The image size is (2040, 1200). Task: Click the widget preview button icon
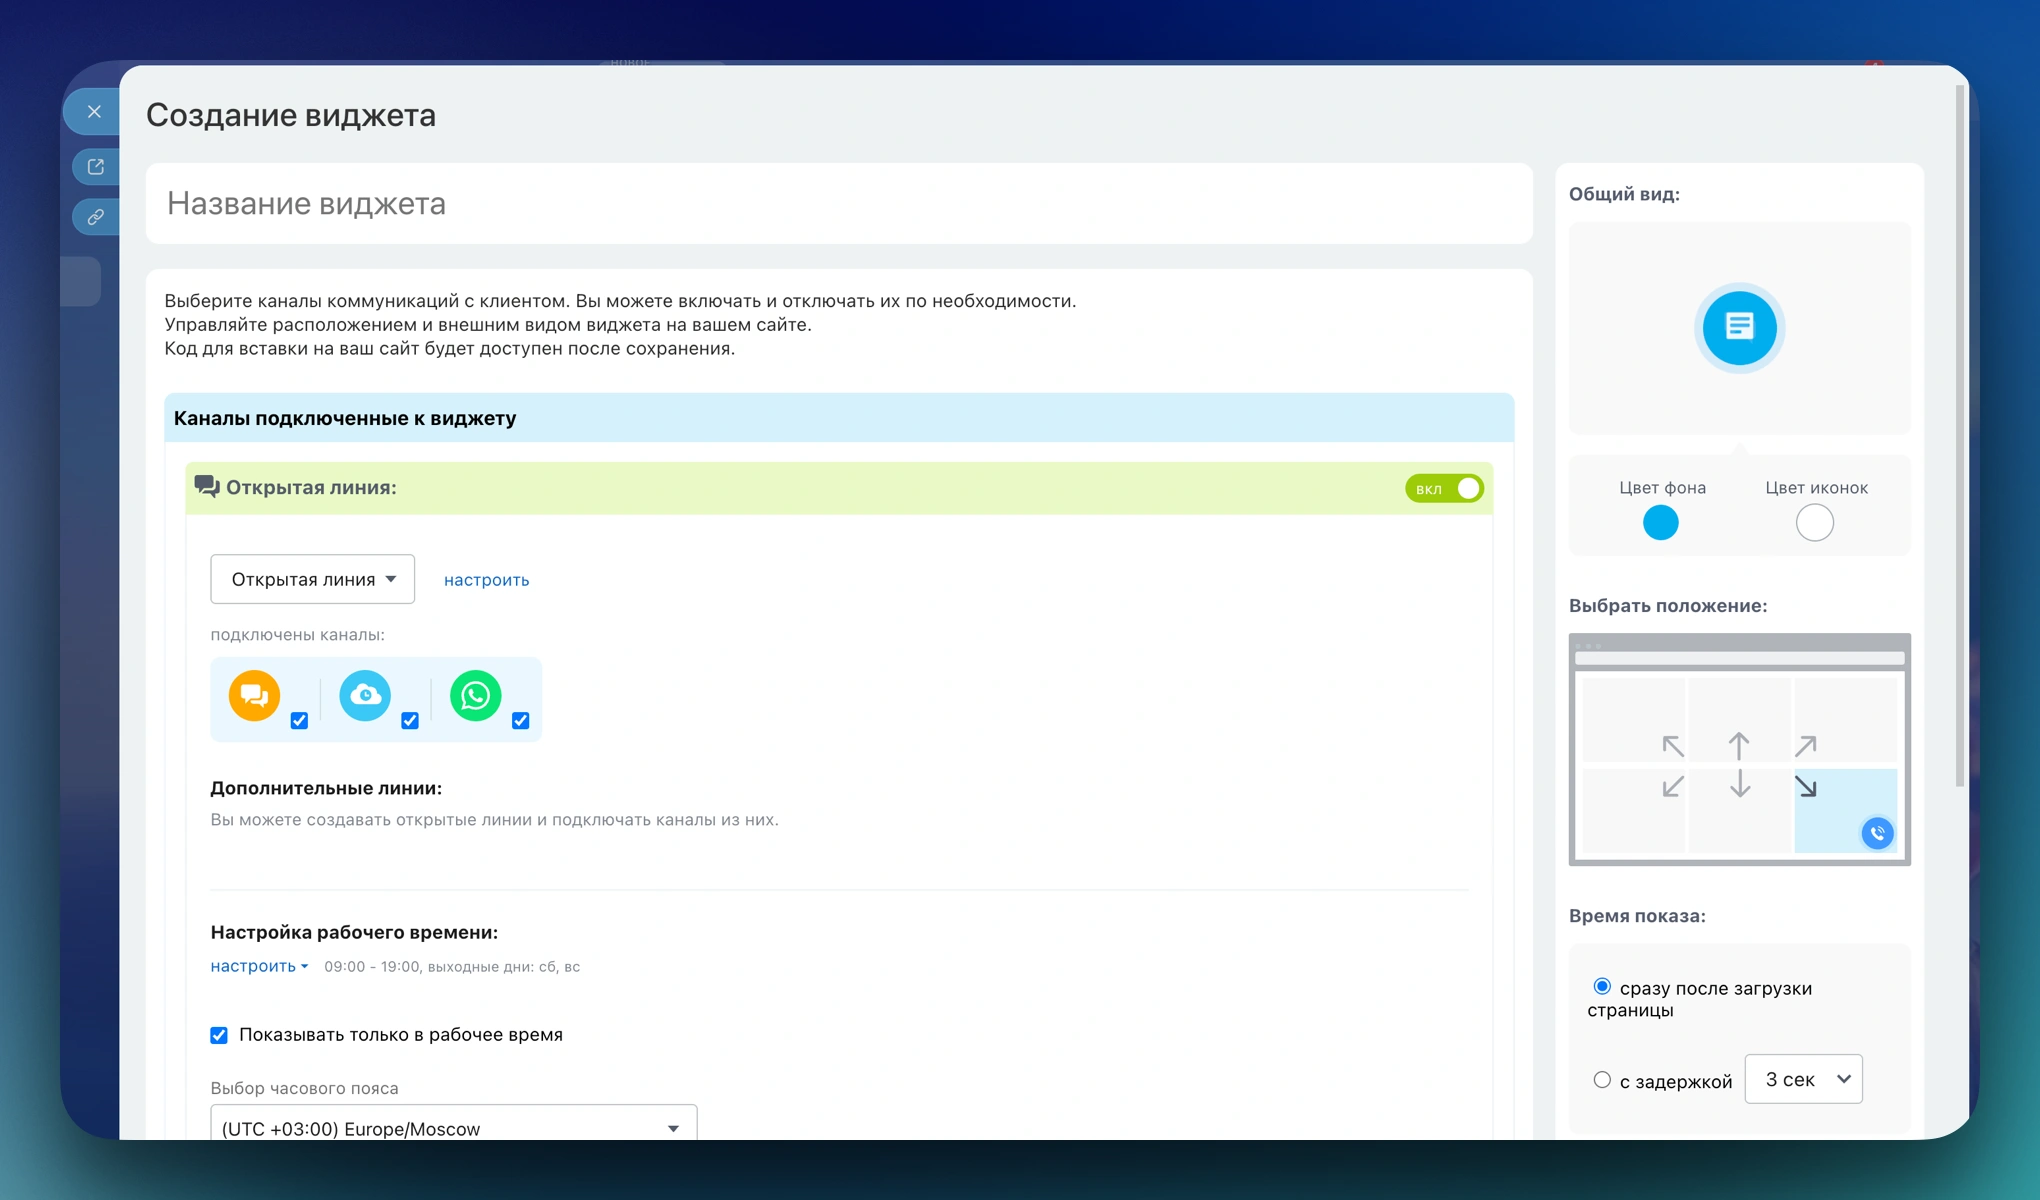1739,327
